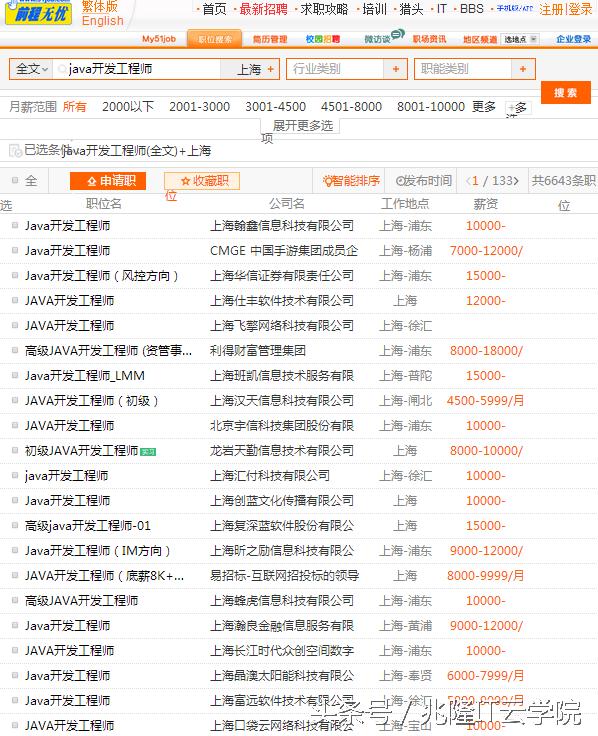The width and height of the screenshot is (598, 736).
Task: Click the plus icon next to 上海 location
Action: 270,69
